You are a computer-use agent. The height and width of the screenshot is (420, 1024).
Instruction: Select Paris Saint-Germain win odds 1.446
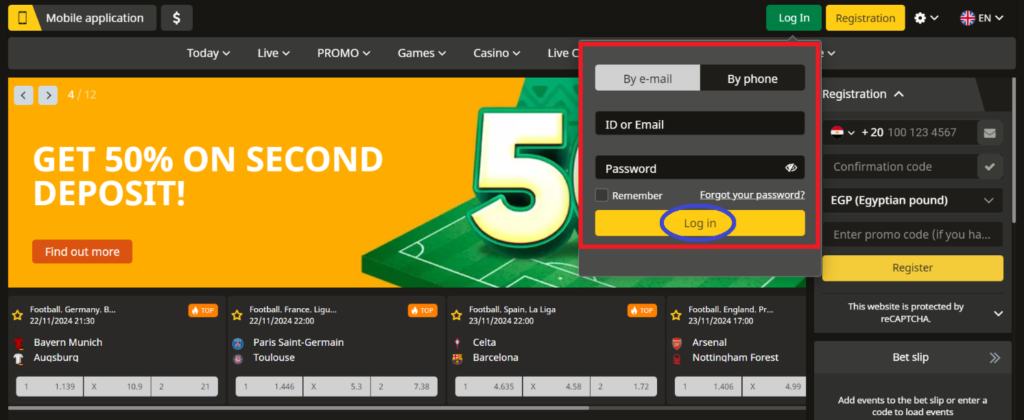click(268, 387)
